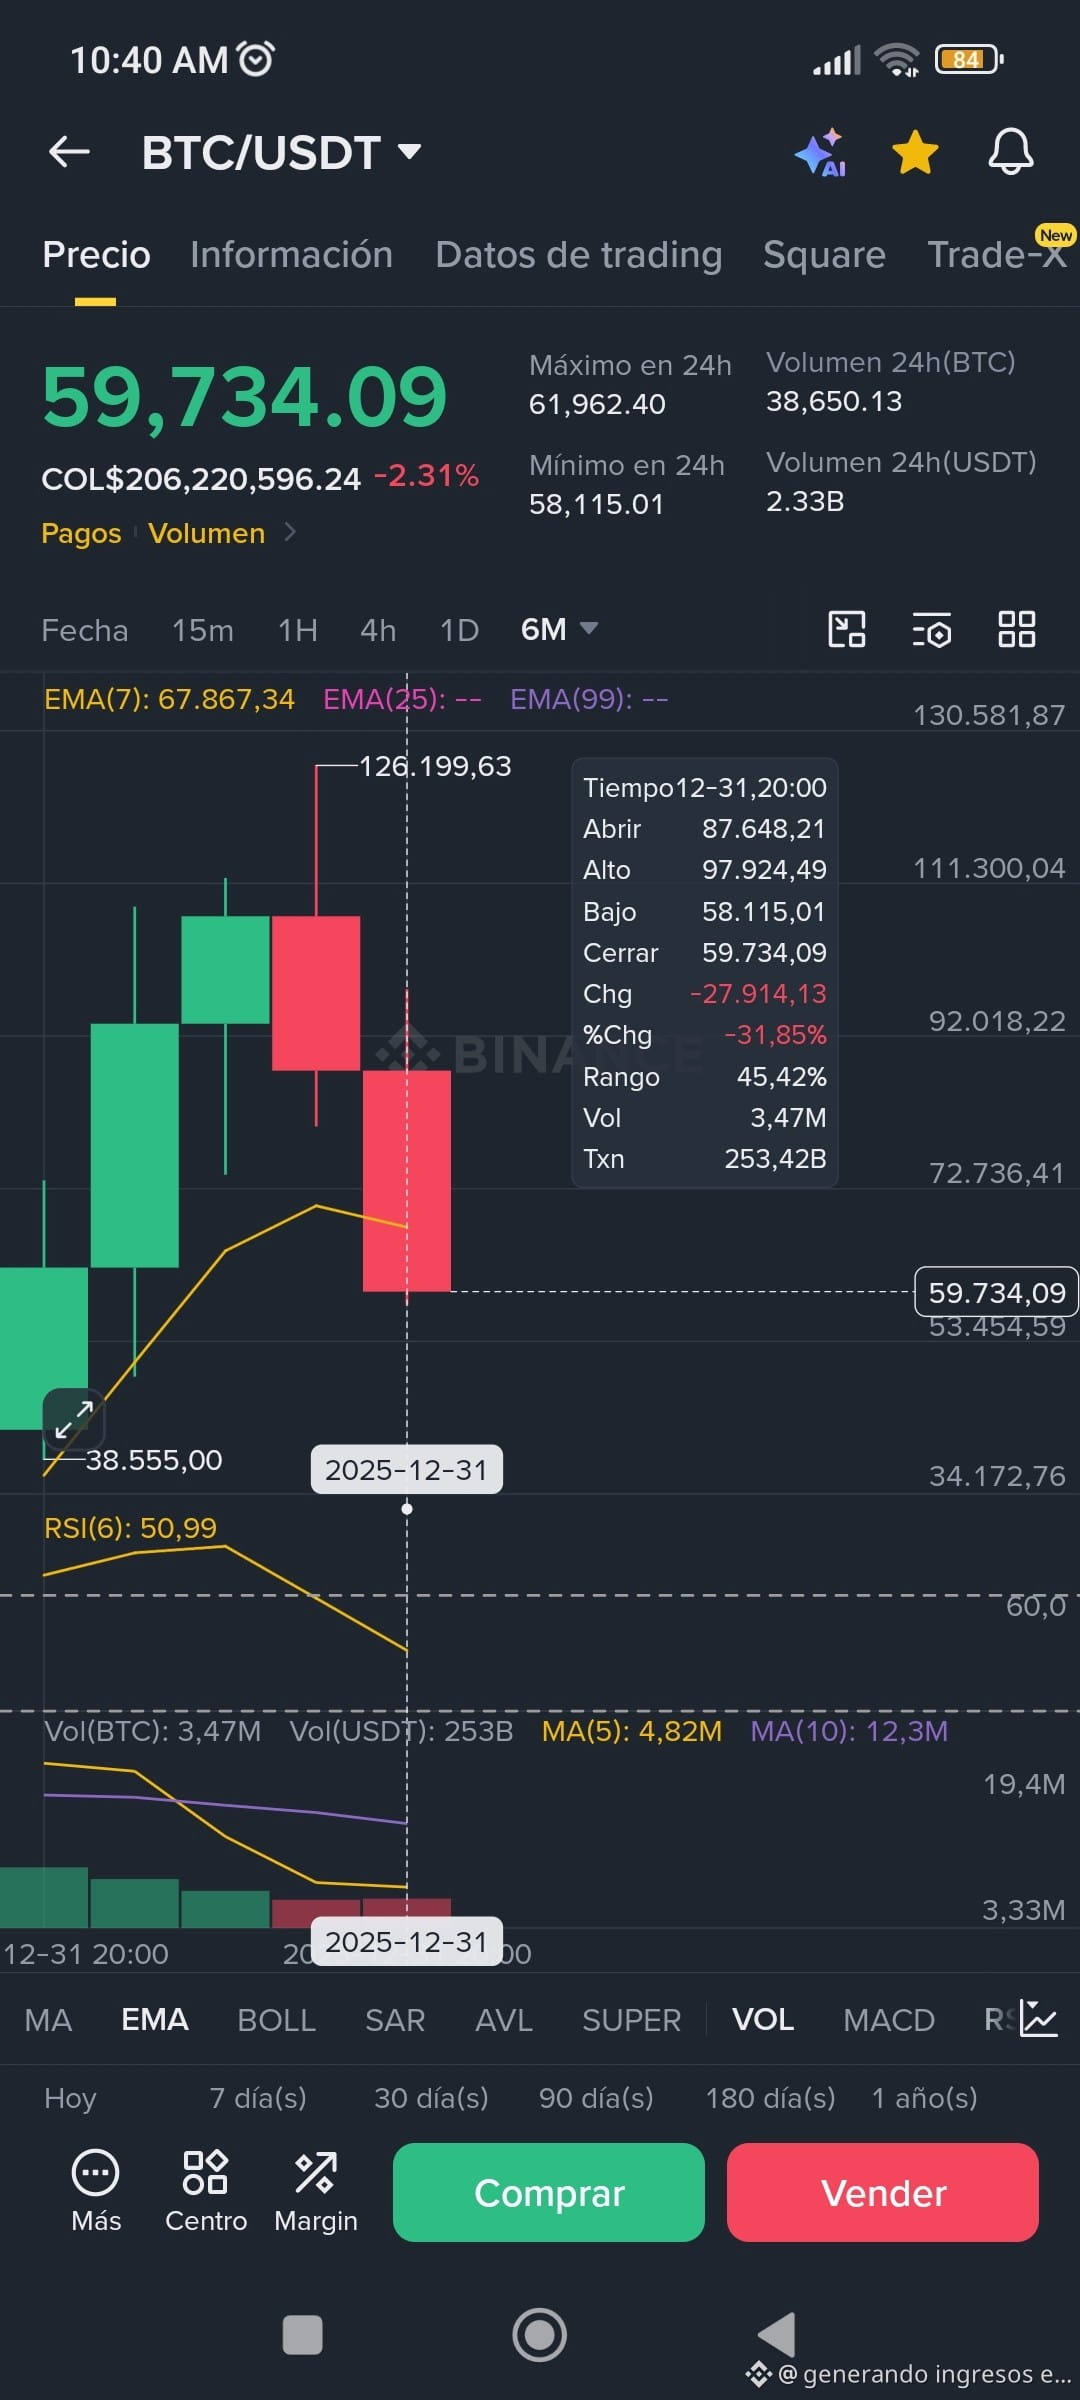The height and width of the screenshot is (2400, 1080).
Task: Select the 1H chart interval
Action: [x=297, y=630]
